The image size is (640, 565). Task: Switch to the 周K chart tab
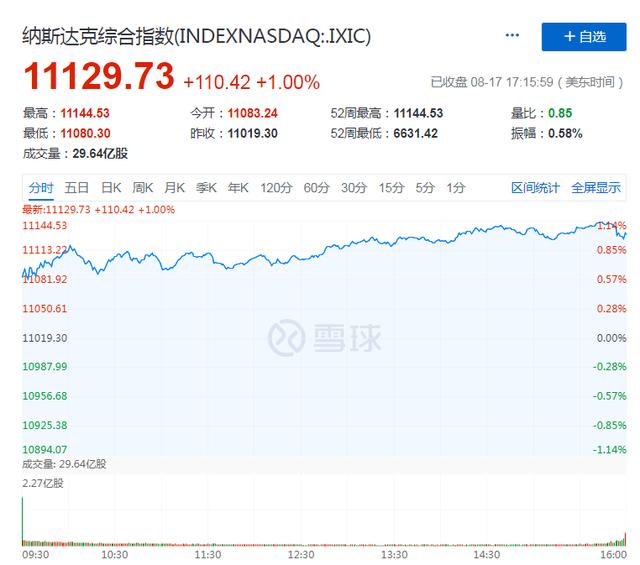(143, 188)
